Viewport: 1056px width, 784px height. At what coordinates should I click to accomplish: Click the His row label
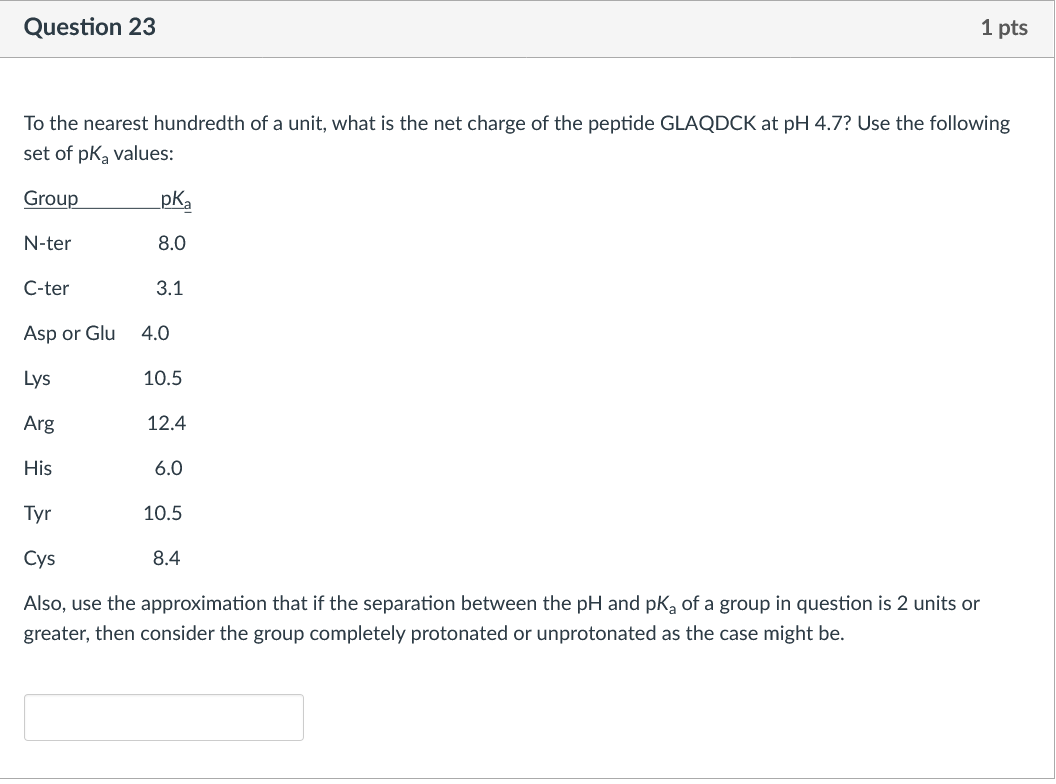pos(38,468)
